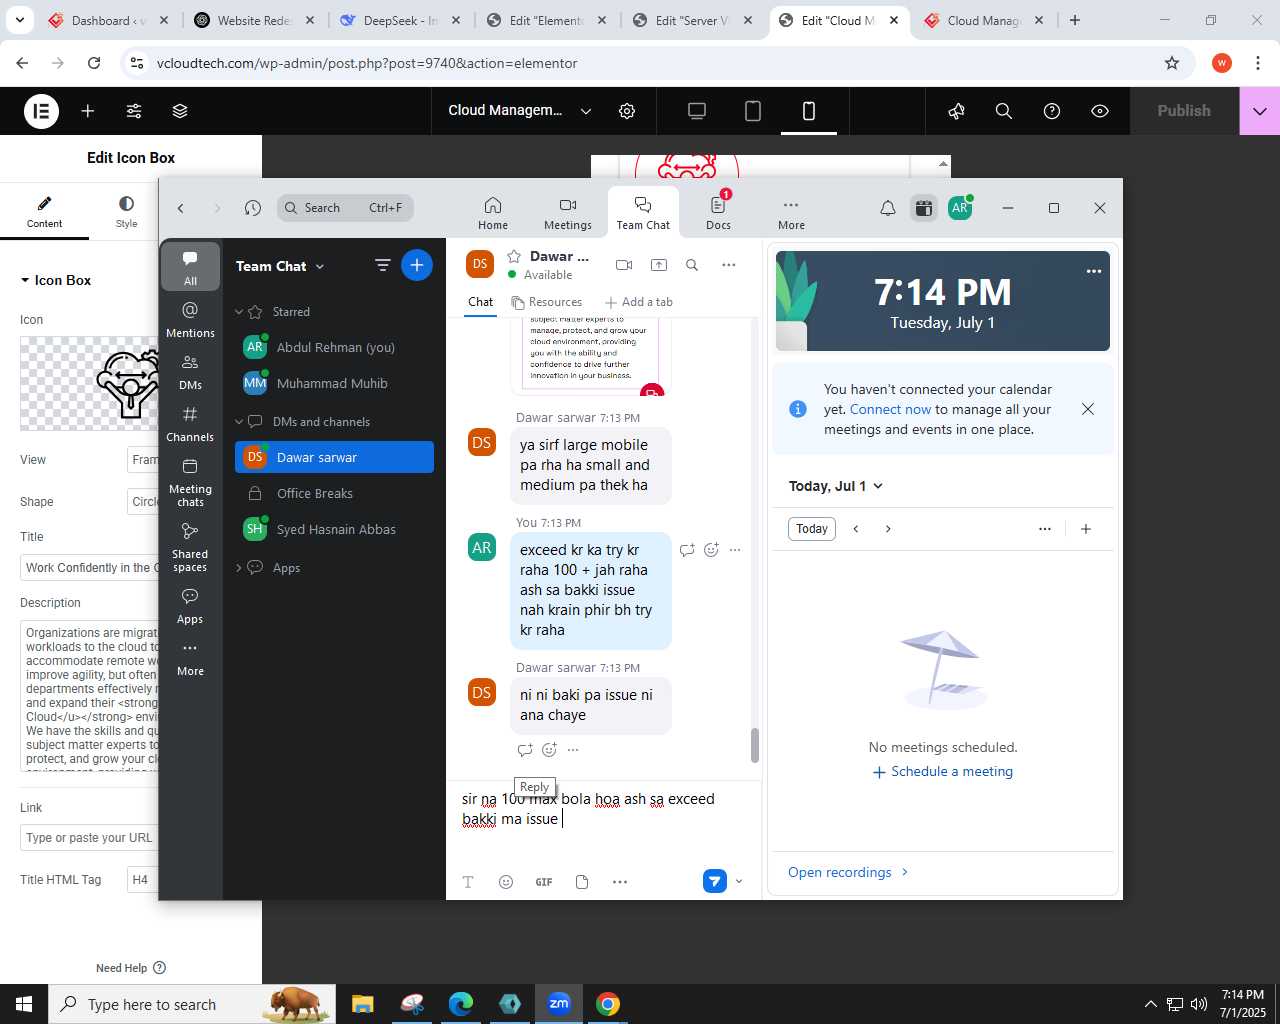Switch to Elementor desktop view
This screenshot has width=1280, height=1024.
pos(697,111)
